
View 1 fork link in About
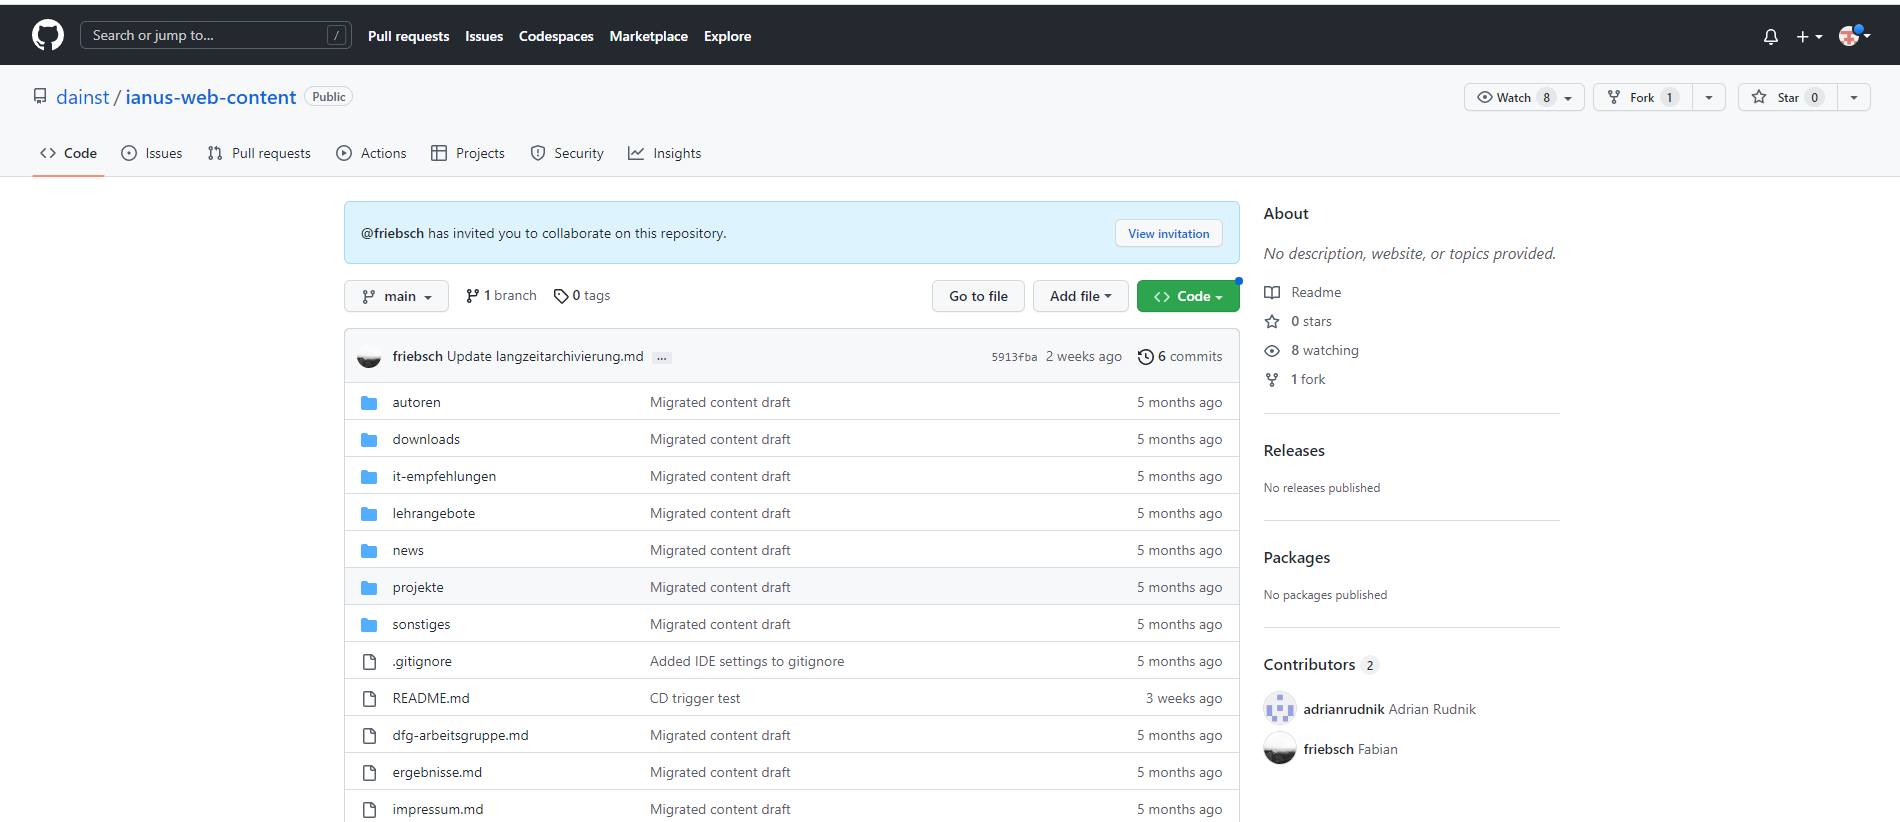coord(1295,379)
